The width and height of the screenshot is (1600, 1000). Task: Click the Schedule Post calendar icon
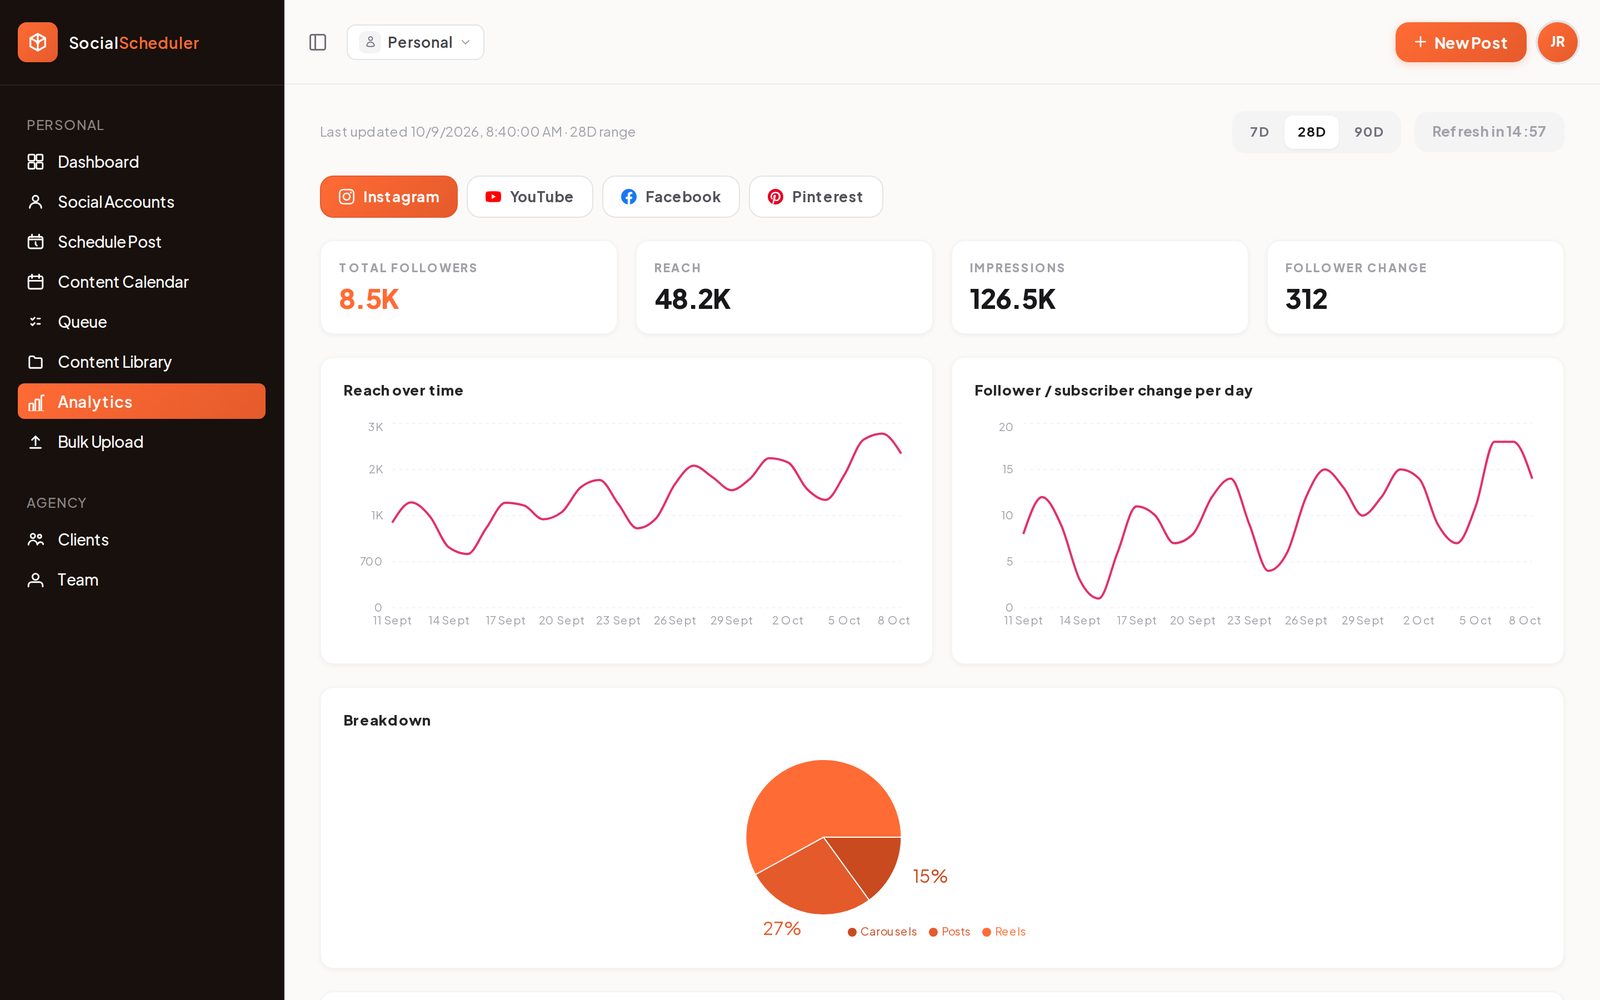[36, 242]
